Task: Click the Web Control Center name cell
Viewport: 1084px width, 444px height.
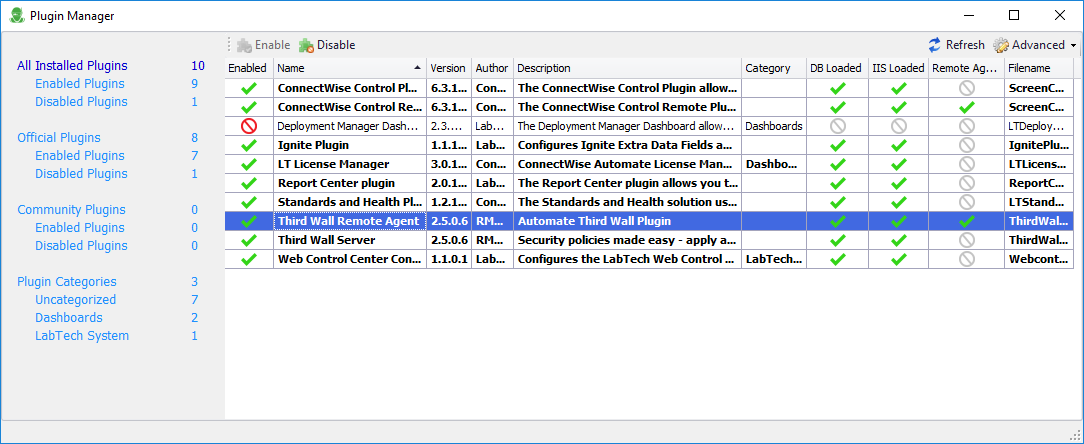Action: coord(350,259)
